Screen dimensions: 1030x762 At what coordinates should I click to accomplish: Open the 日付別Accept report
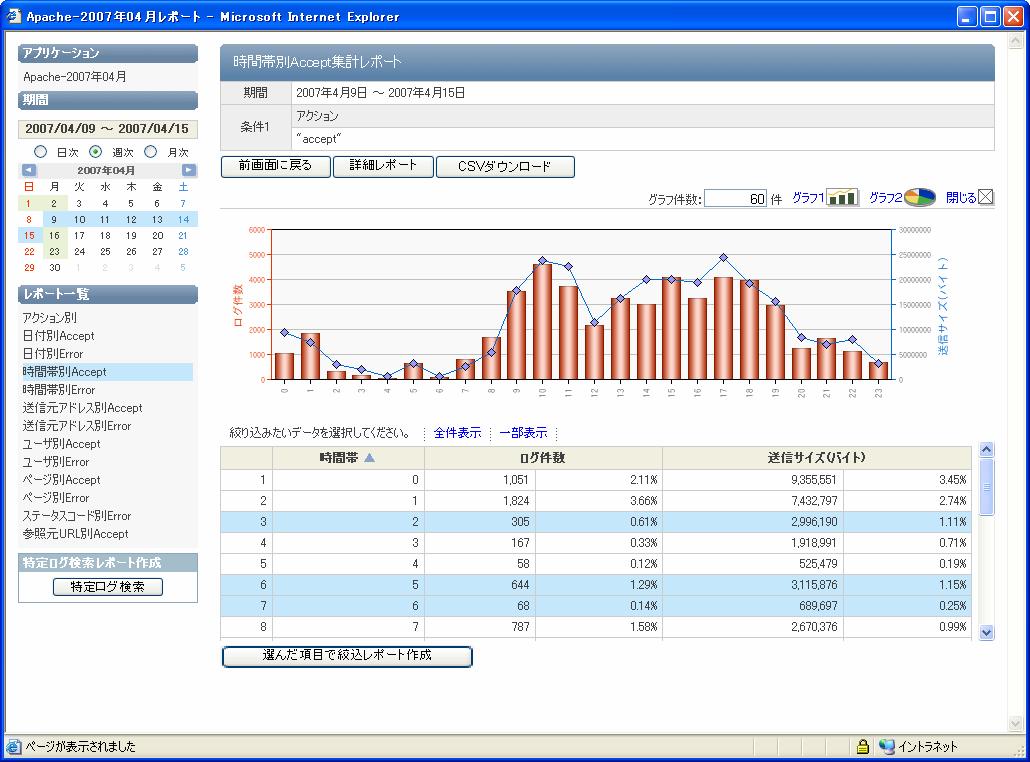(x=58, y=336)
